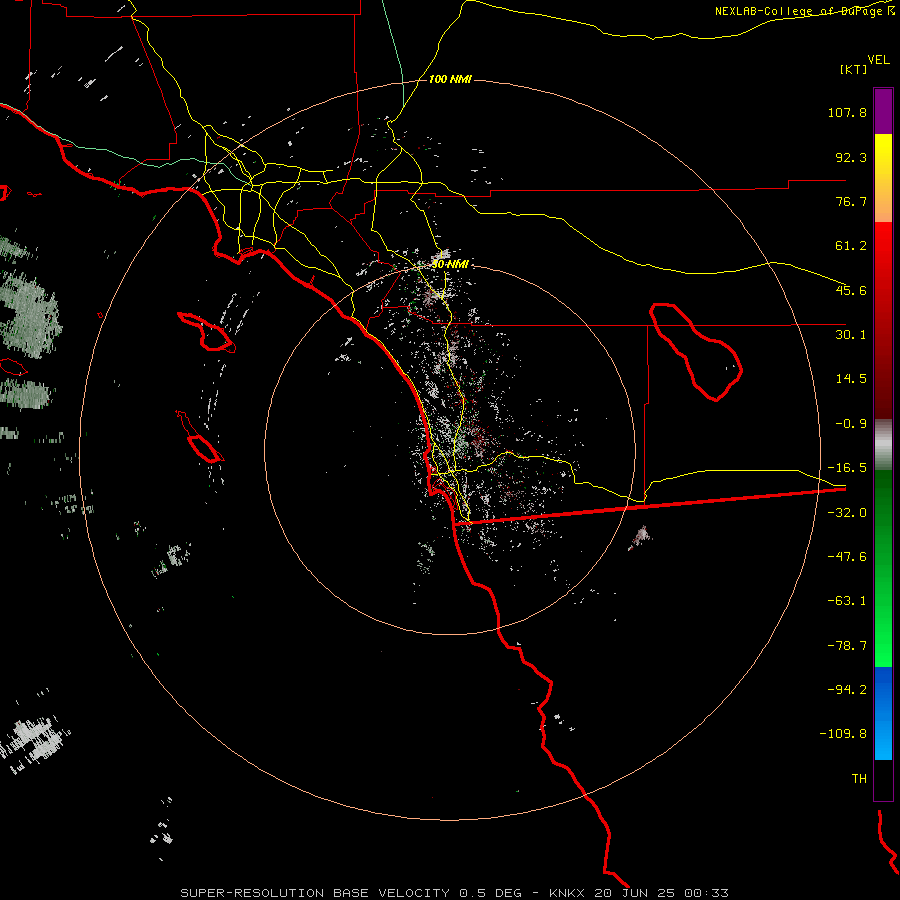
Task: Click the NEXLAB-College of DuPage label
Action: [805, 11]
